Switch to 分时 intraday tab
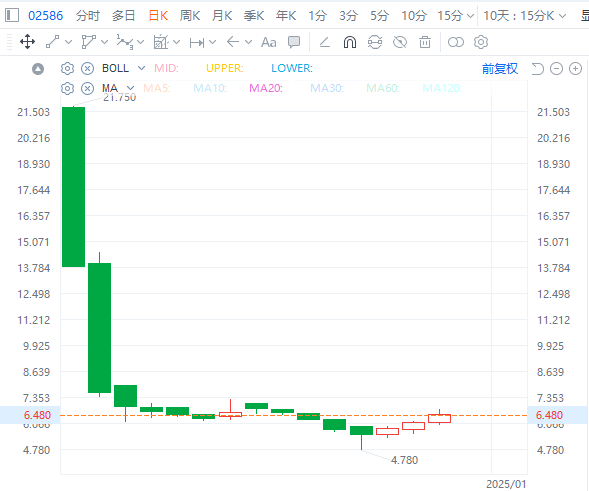 (x=88, y=15)
